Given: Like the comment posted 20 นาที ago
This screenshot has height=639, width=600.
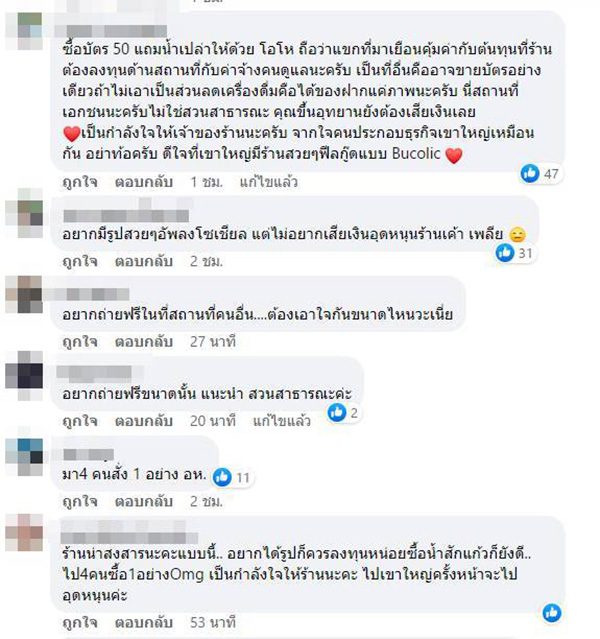Looking at the screenshot, I should point(80,421).
